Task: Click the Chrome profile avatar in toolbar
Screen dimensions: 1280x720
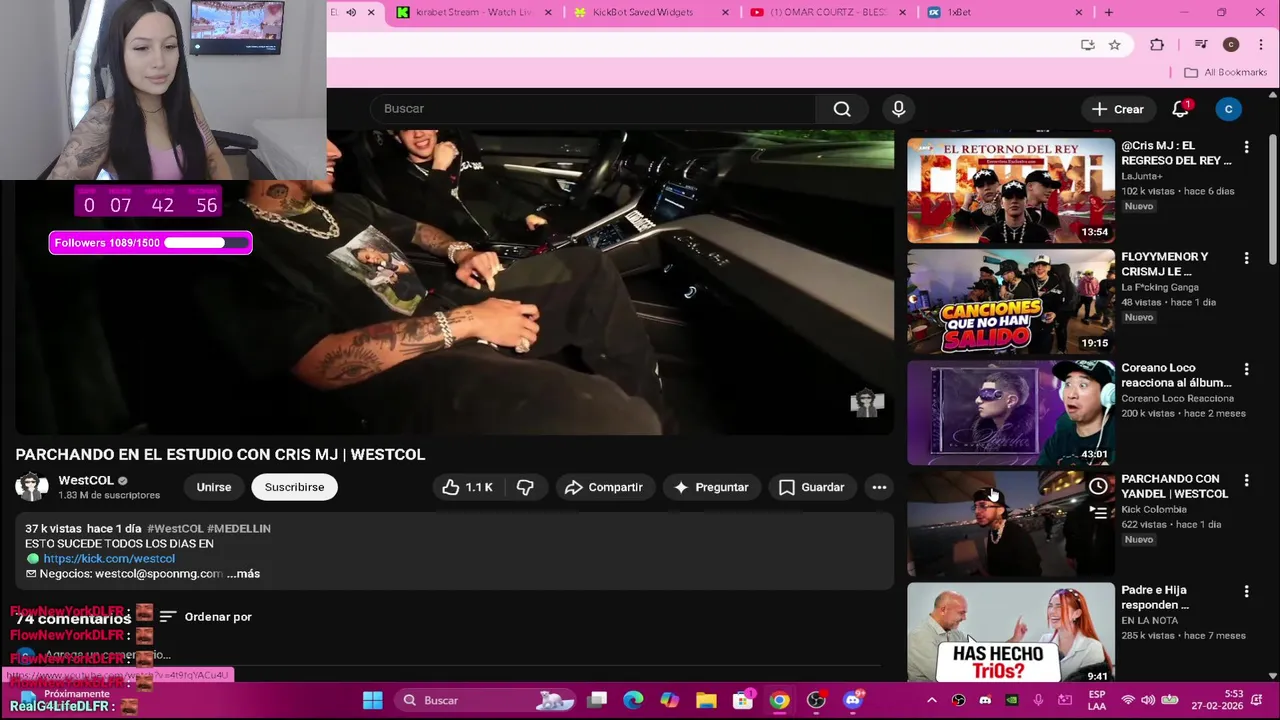Action: pos(1231,45)
